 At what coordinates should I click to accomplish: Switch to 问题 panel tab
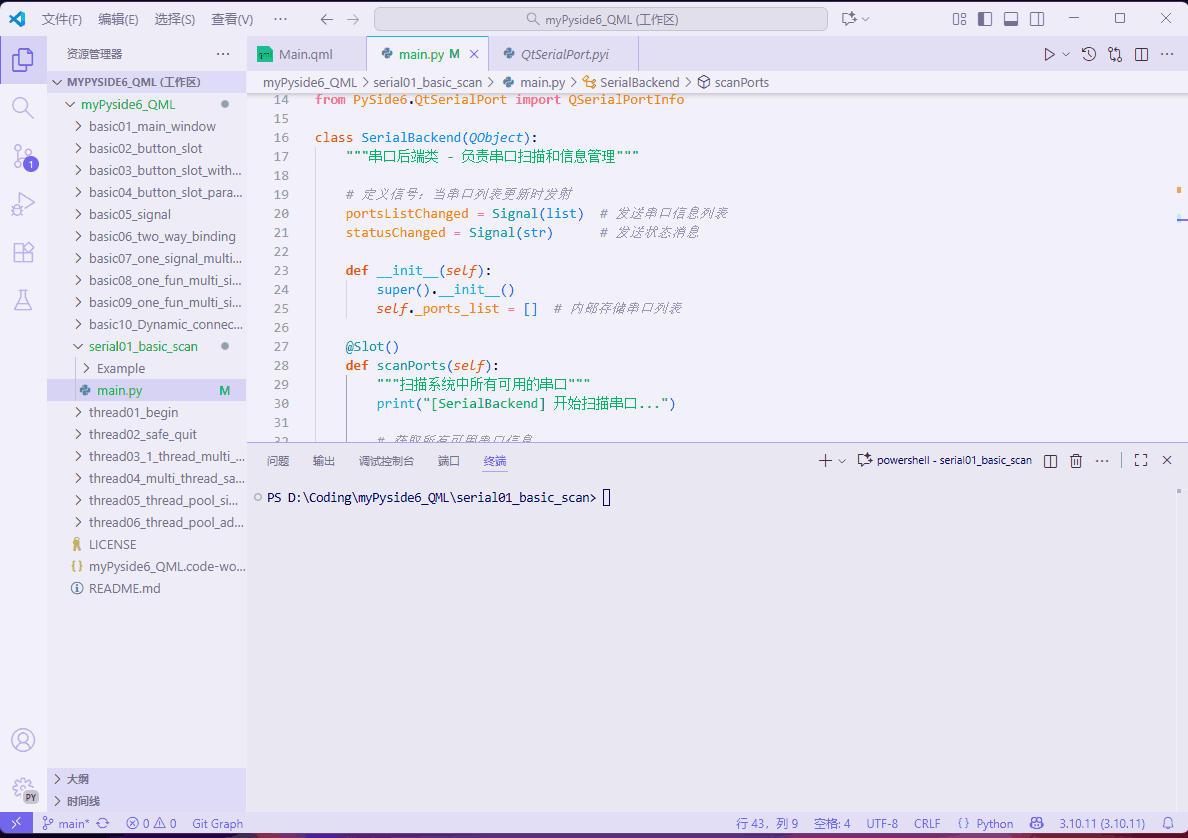pyautogui.click(x=278, y=461)
